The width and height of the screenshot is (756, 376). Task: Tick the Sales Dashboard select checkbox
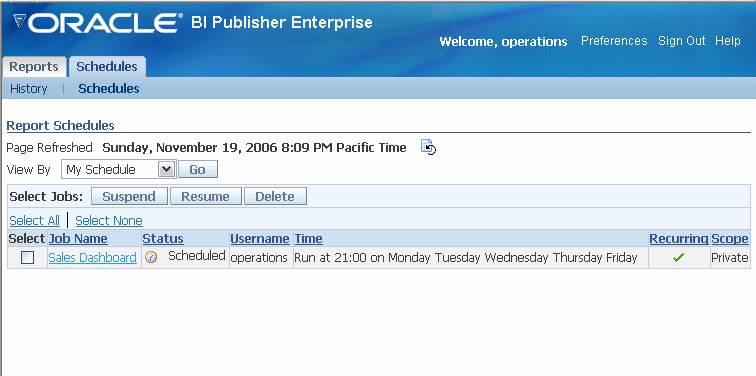point(27,258)
